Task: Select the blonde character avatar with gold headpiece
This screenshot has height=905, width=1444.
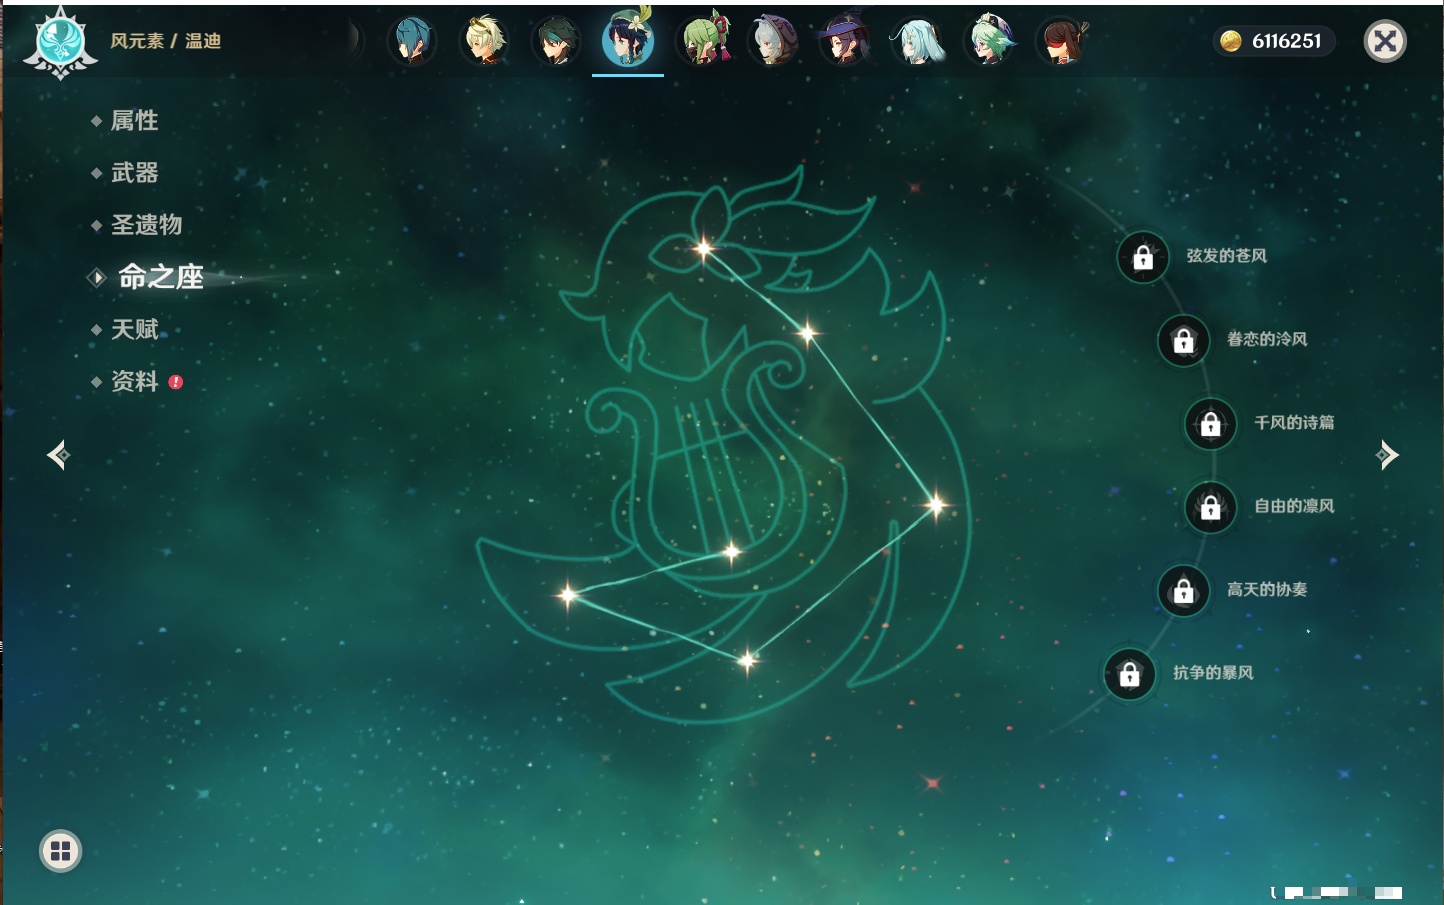Action: click(x=484, y=41)
